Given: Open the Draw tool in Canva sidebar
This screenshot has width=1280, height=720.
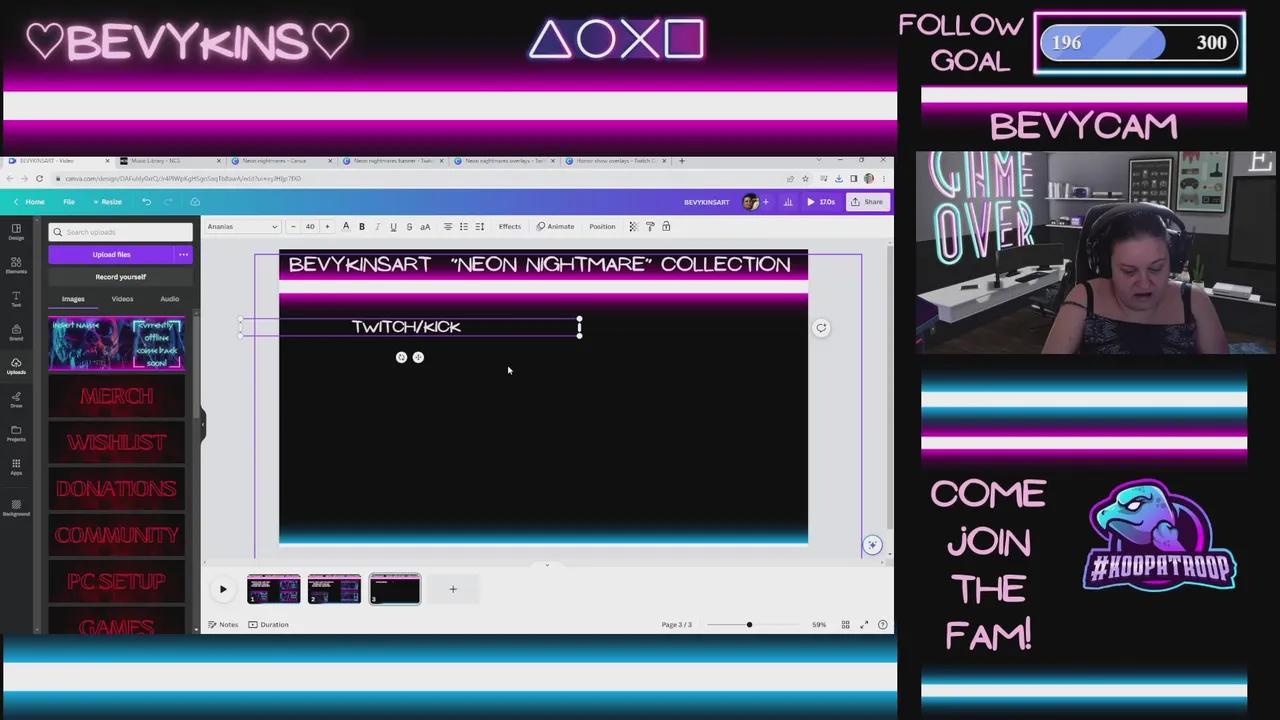Looking at the screenshot, I should click(16, 400).
